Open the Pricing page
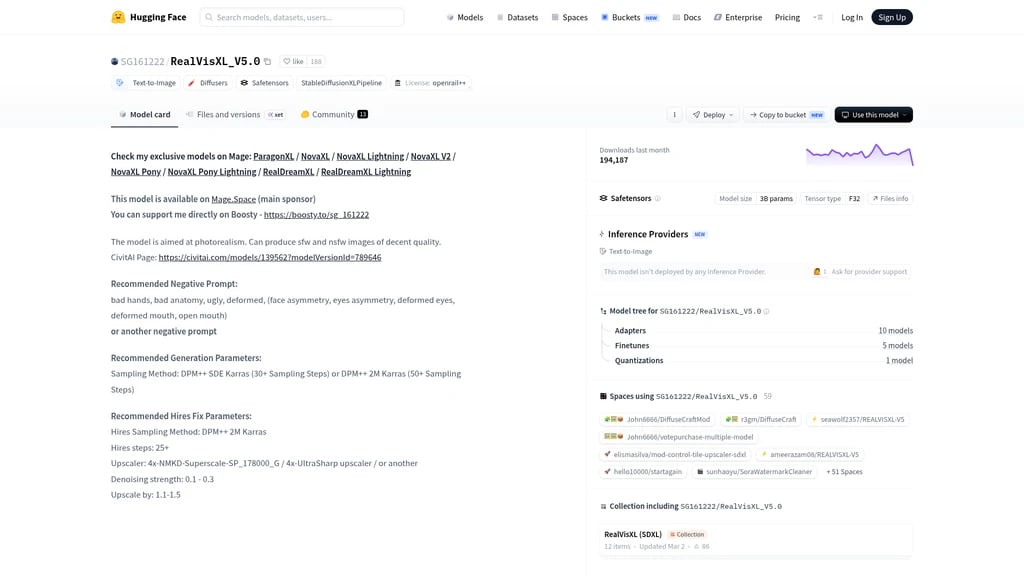This screenshot has width=1024, height=576. click(x=787, y=18)
